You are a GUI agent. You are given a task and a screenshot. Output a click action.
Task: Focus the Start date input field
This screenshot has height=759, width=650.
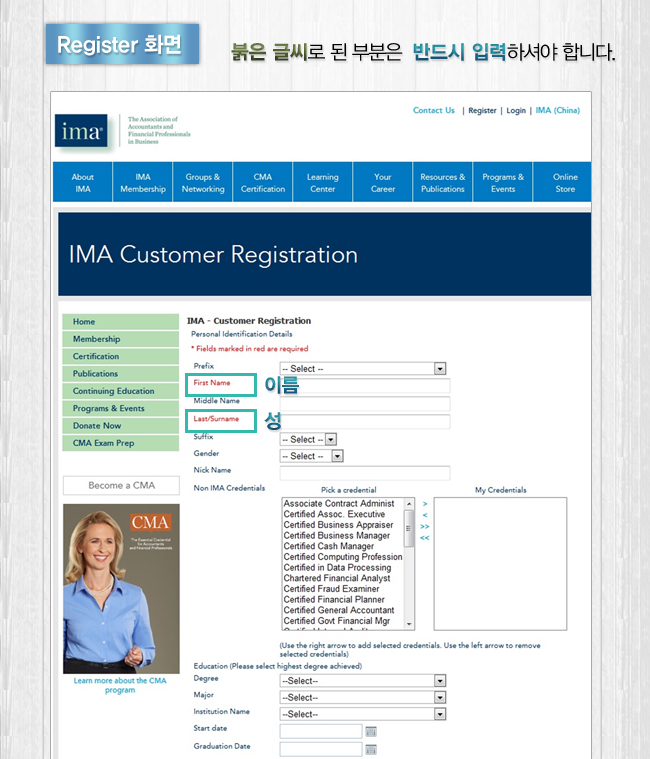(x=321, y=731)
